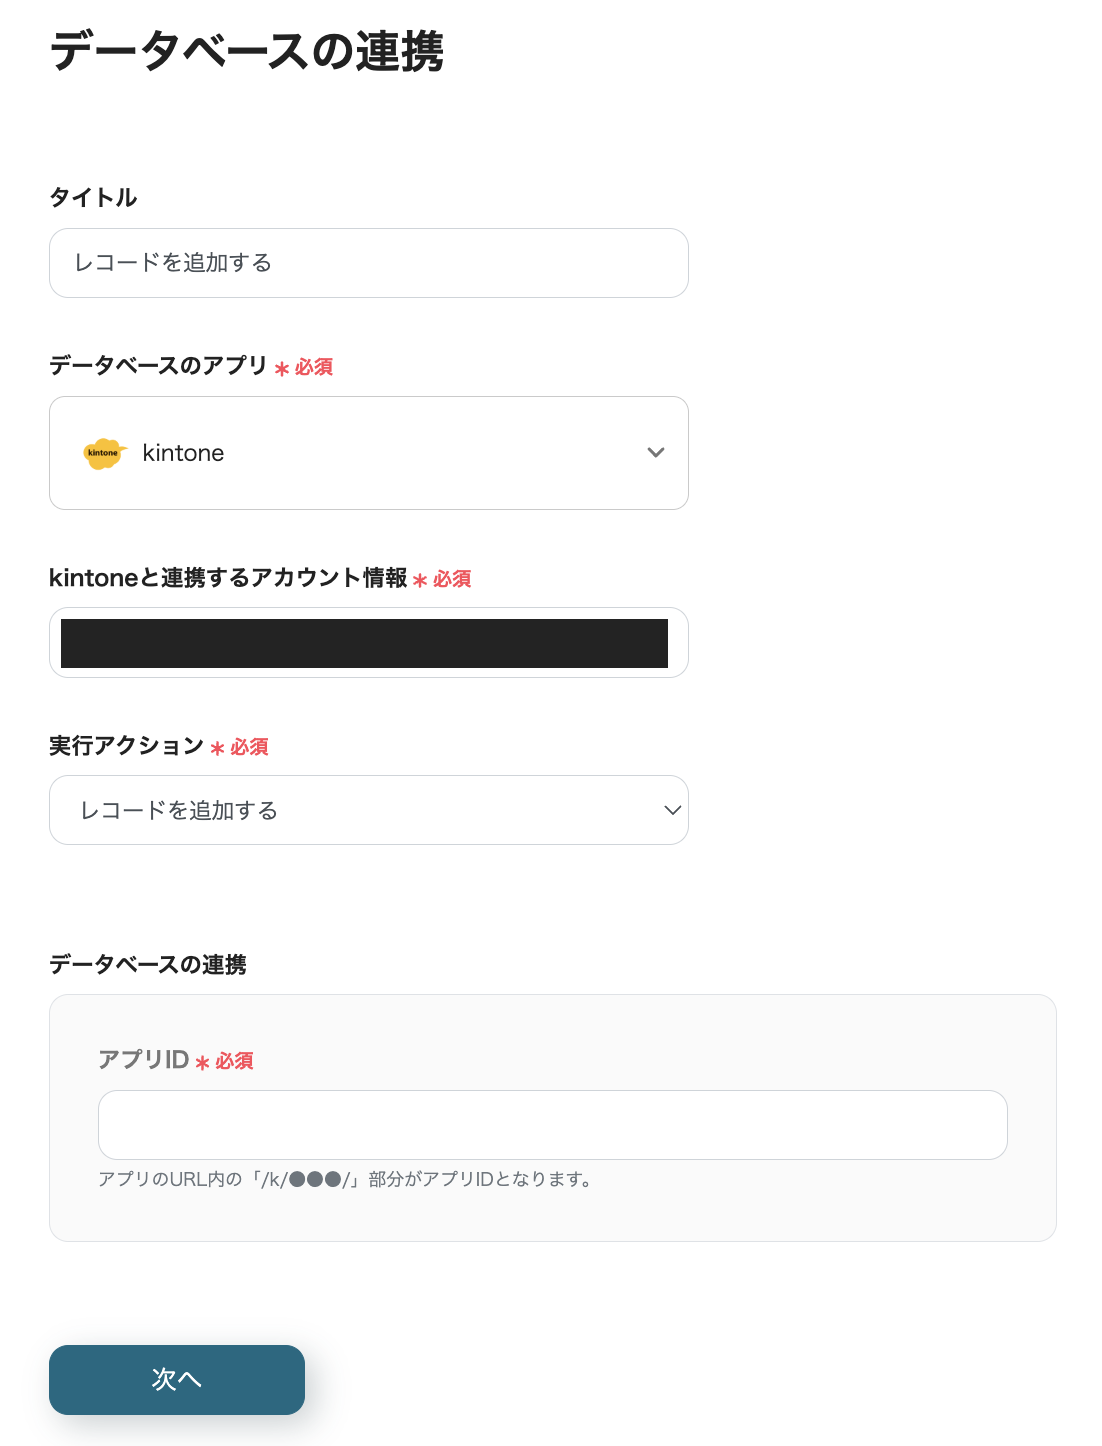The image size is (1102, 1446).
Task: Click the タイトル field label
Action: coord(93,198)
